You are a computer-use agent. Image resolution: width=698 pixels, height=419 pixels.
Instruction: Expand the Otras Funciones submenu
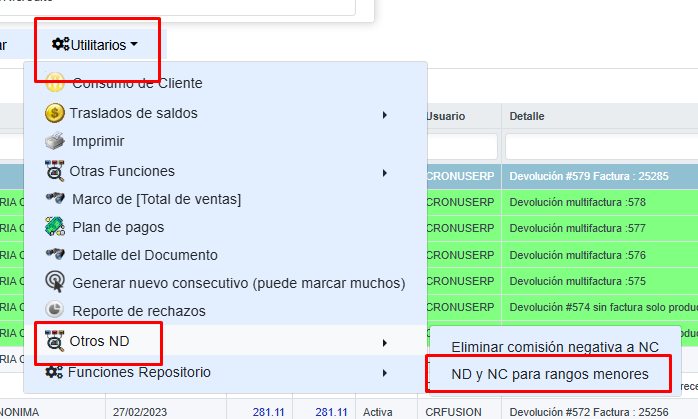[385, 172]
